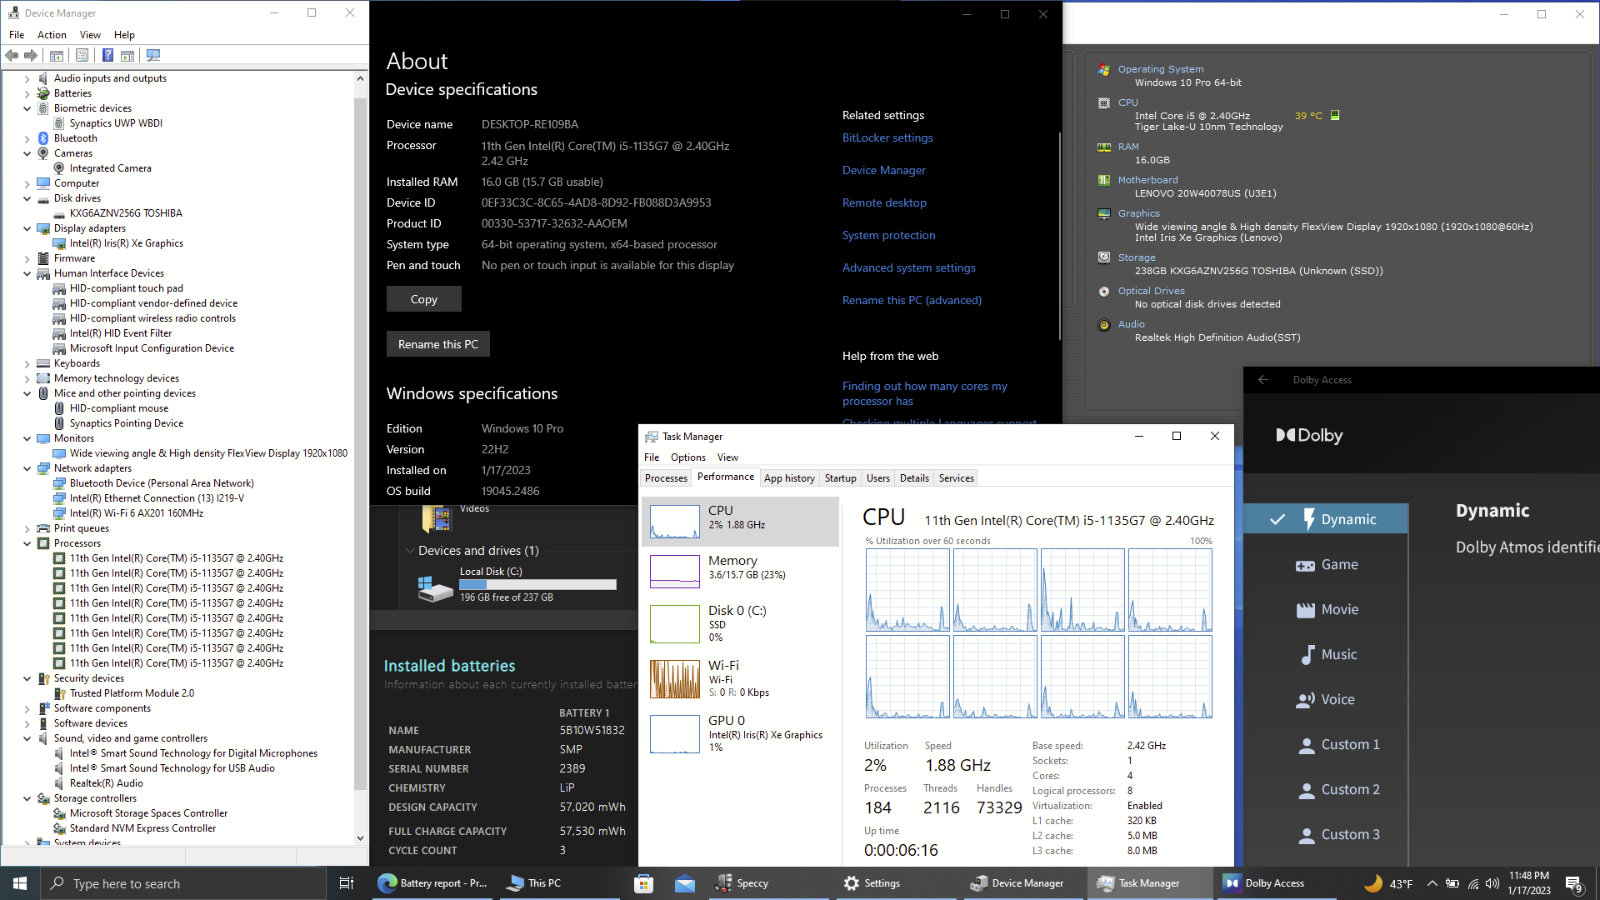Select Custom 2 profile in Dolby
Viewport: 1600px width, 900px height.
[1326, 789]
